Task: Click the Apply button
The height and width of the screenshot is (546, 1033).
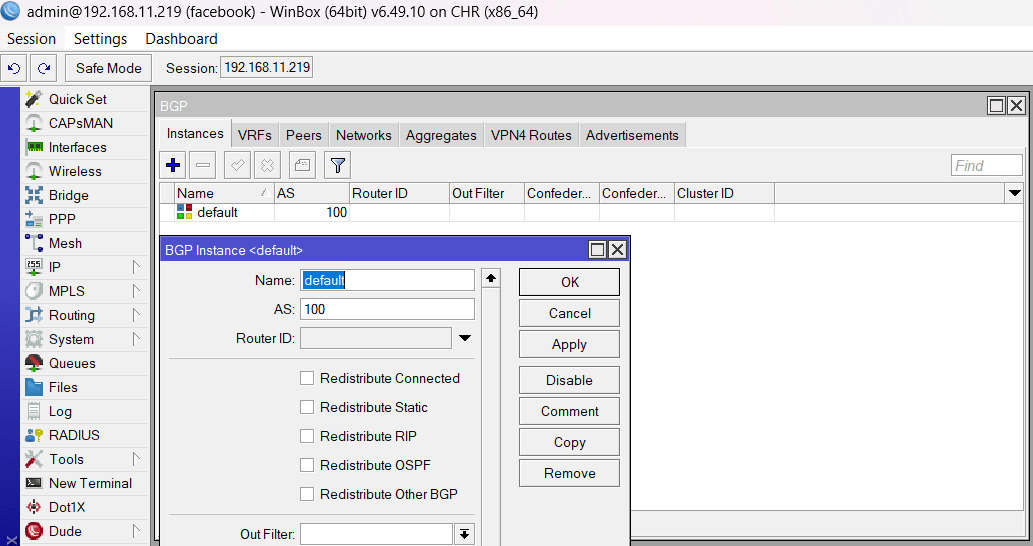Action: point(569,344)
